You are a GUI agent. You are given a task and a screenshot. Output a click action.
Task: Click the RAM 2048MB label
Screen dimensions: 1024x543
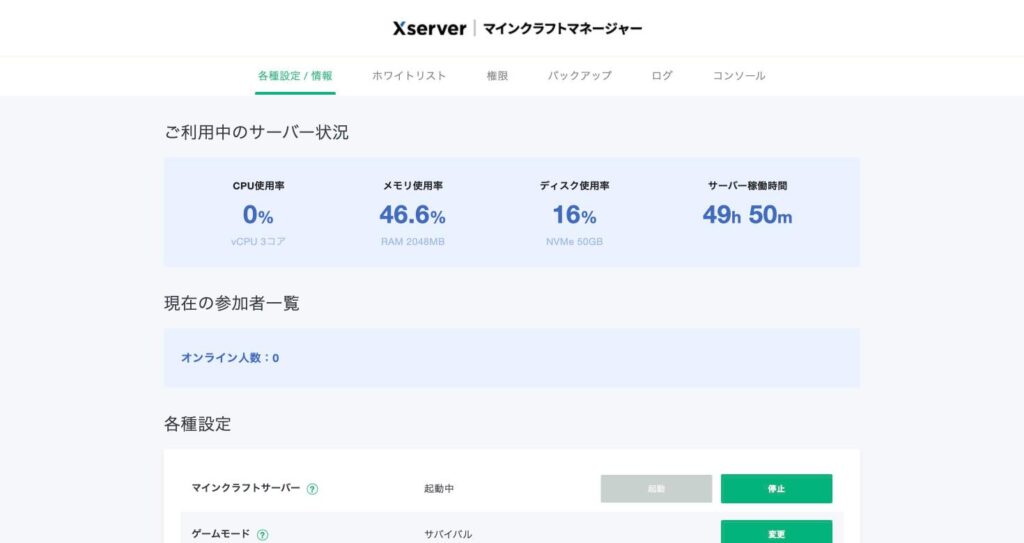(412, 242)
